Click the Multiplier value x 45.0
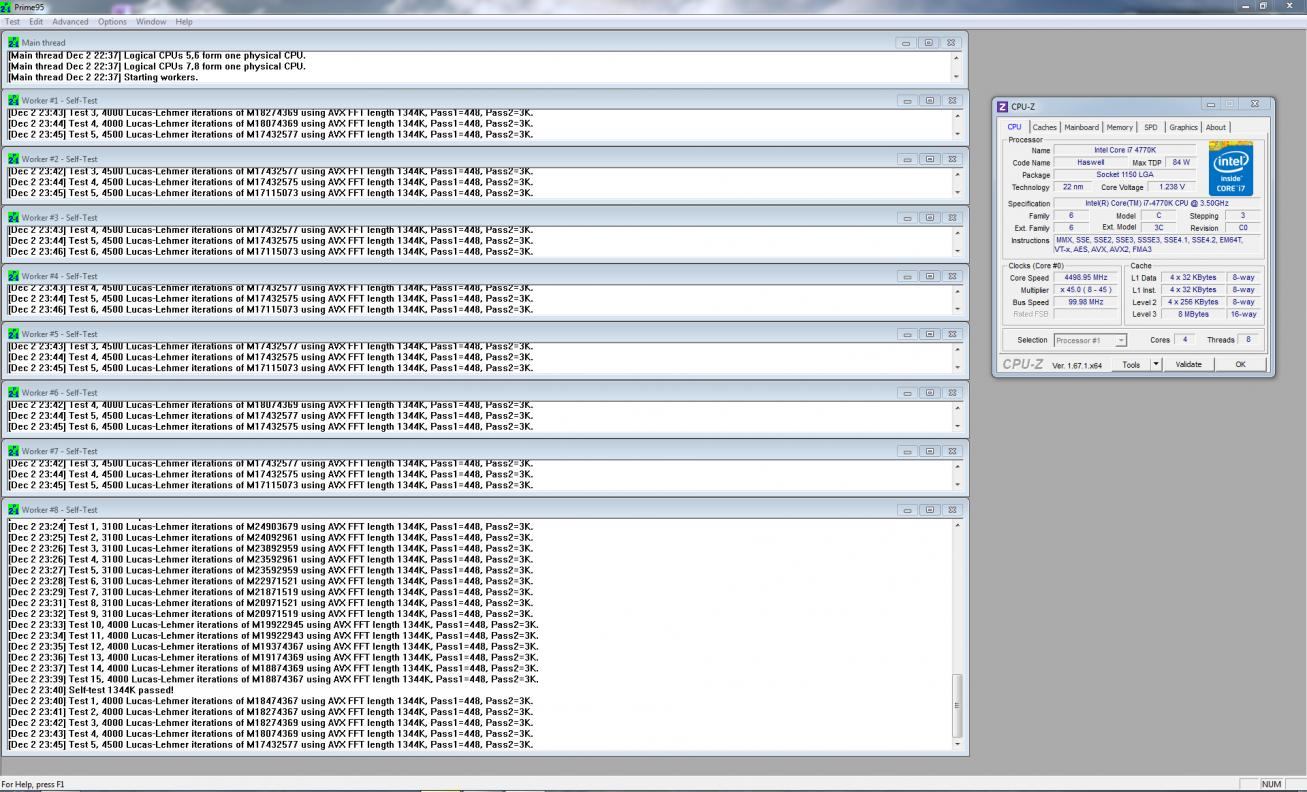This screenshot has height=792, width=1307. [x=1086, y=290]
